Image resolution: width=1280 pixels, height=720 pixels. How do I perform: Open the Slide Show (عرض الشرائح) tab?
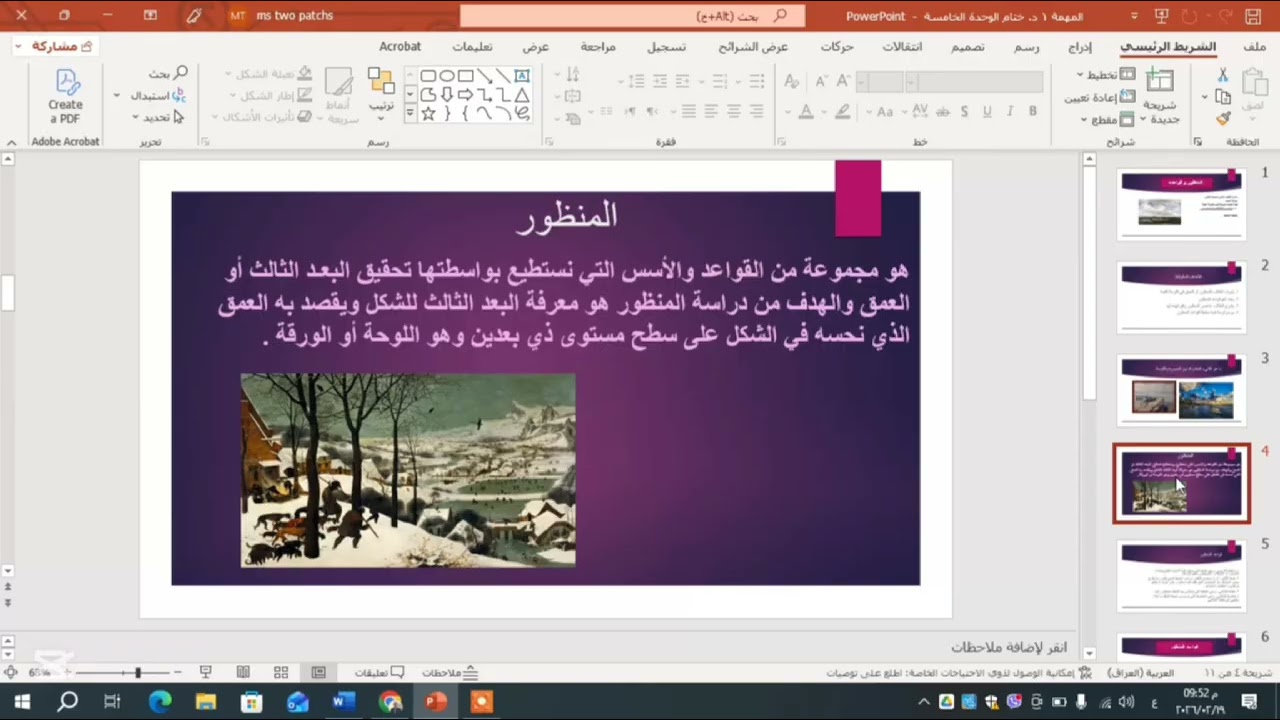click(x=753, y=47)
